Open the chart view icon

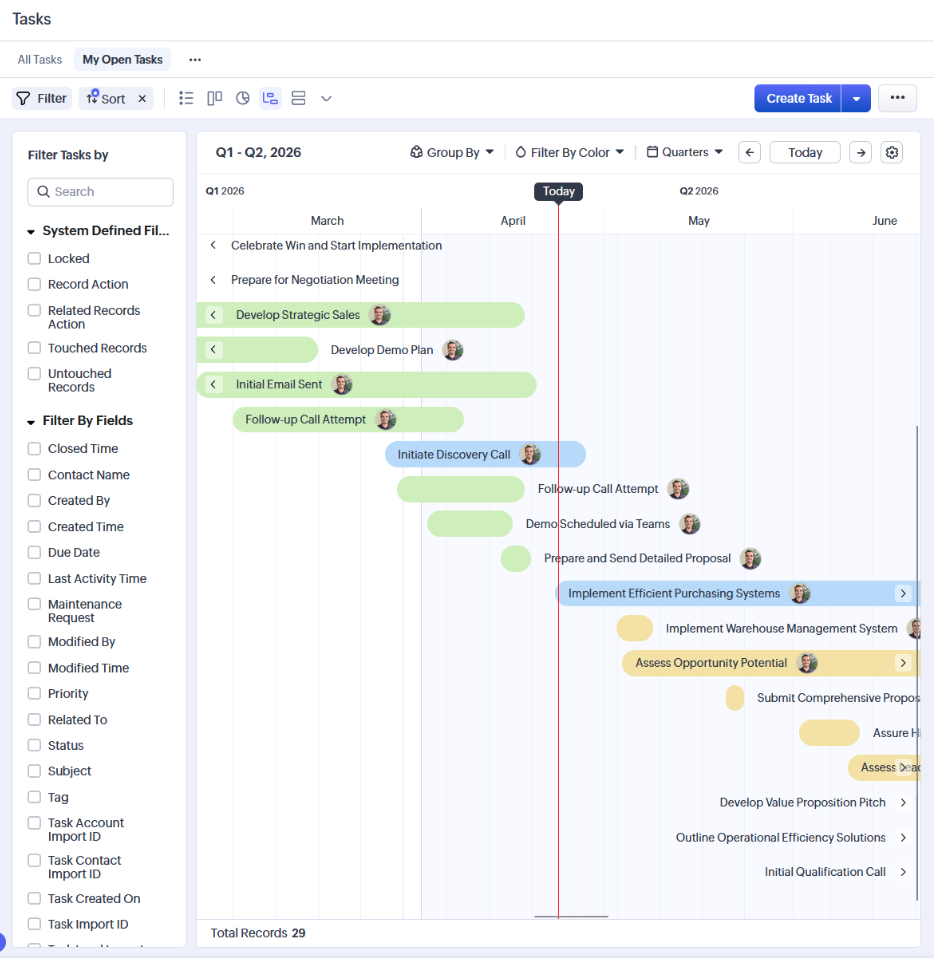click(242, 98)
